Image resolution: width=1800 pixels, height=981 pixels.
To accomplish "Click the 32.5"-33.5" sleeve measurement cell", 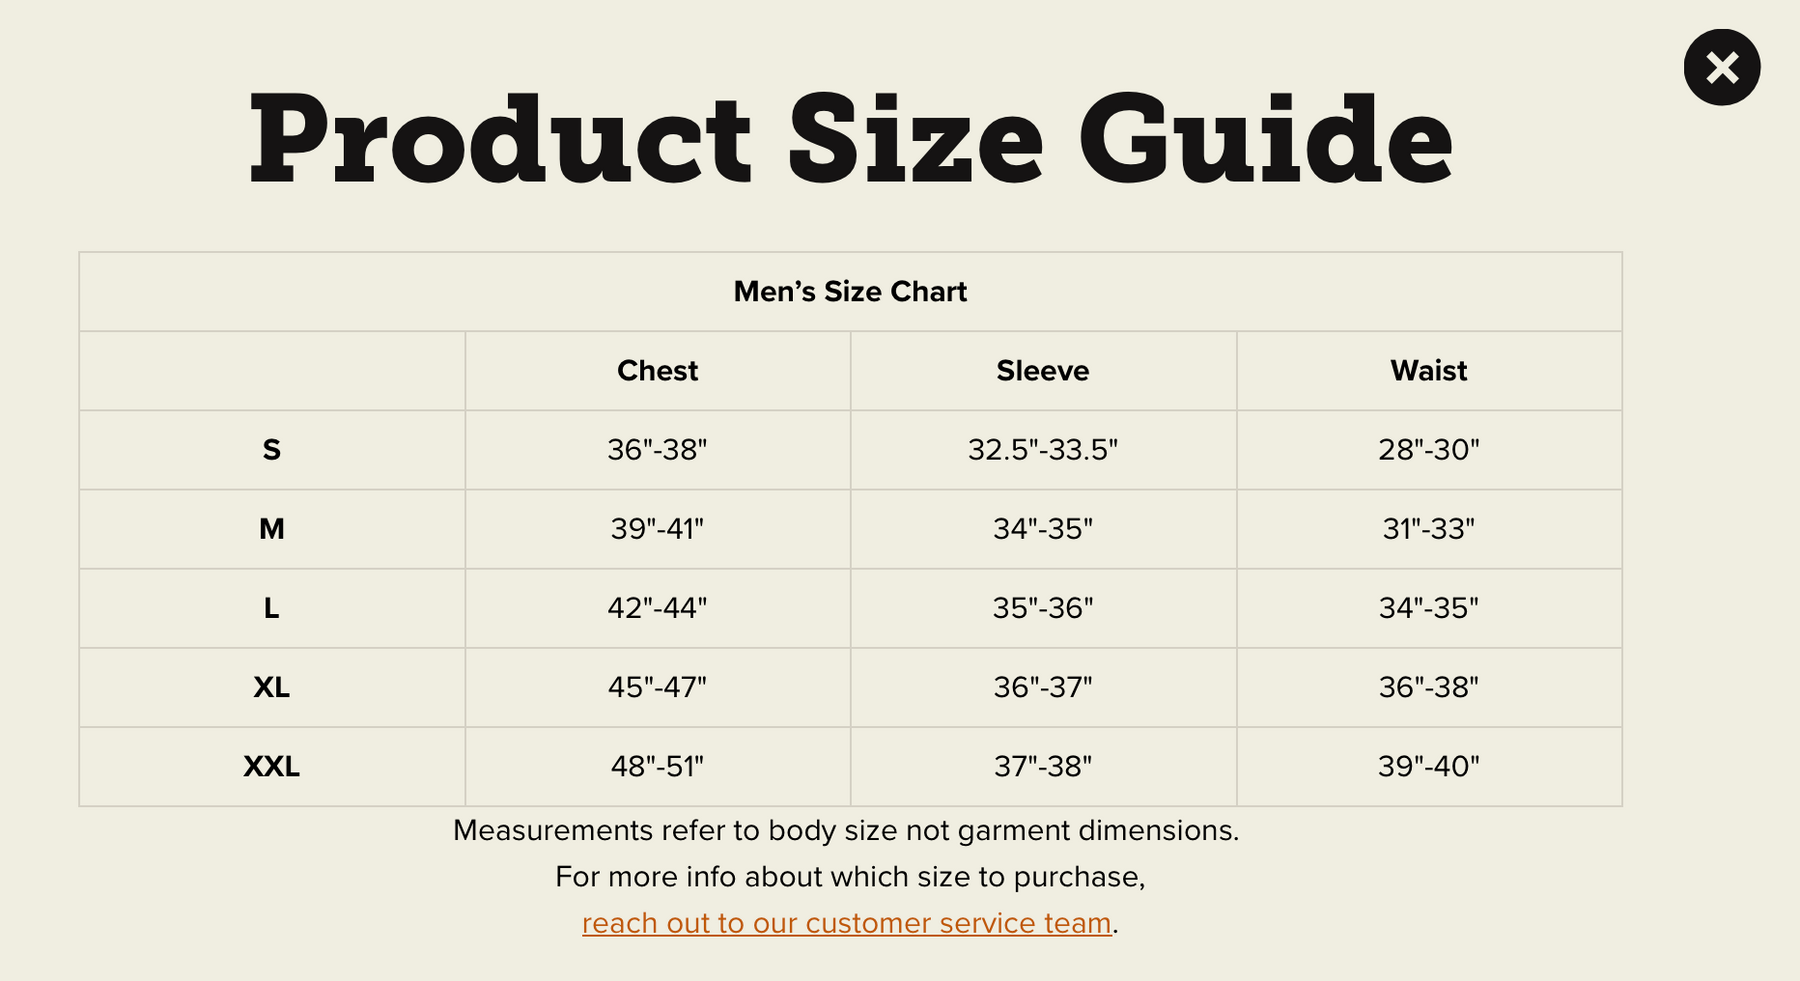I will pyautogui.click(x=1042, y=450).
